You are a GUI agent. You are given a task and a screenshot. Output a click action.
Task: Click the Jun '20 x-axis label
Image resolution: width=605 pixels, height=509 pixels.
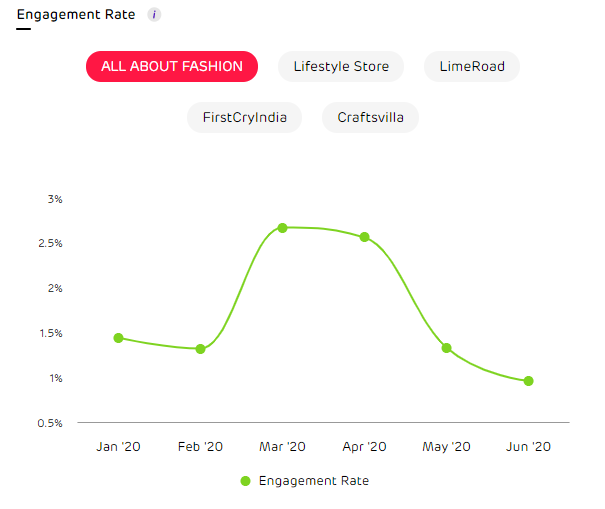click(529, 447)
